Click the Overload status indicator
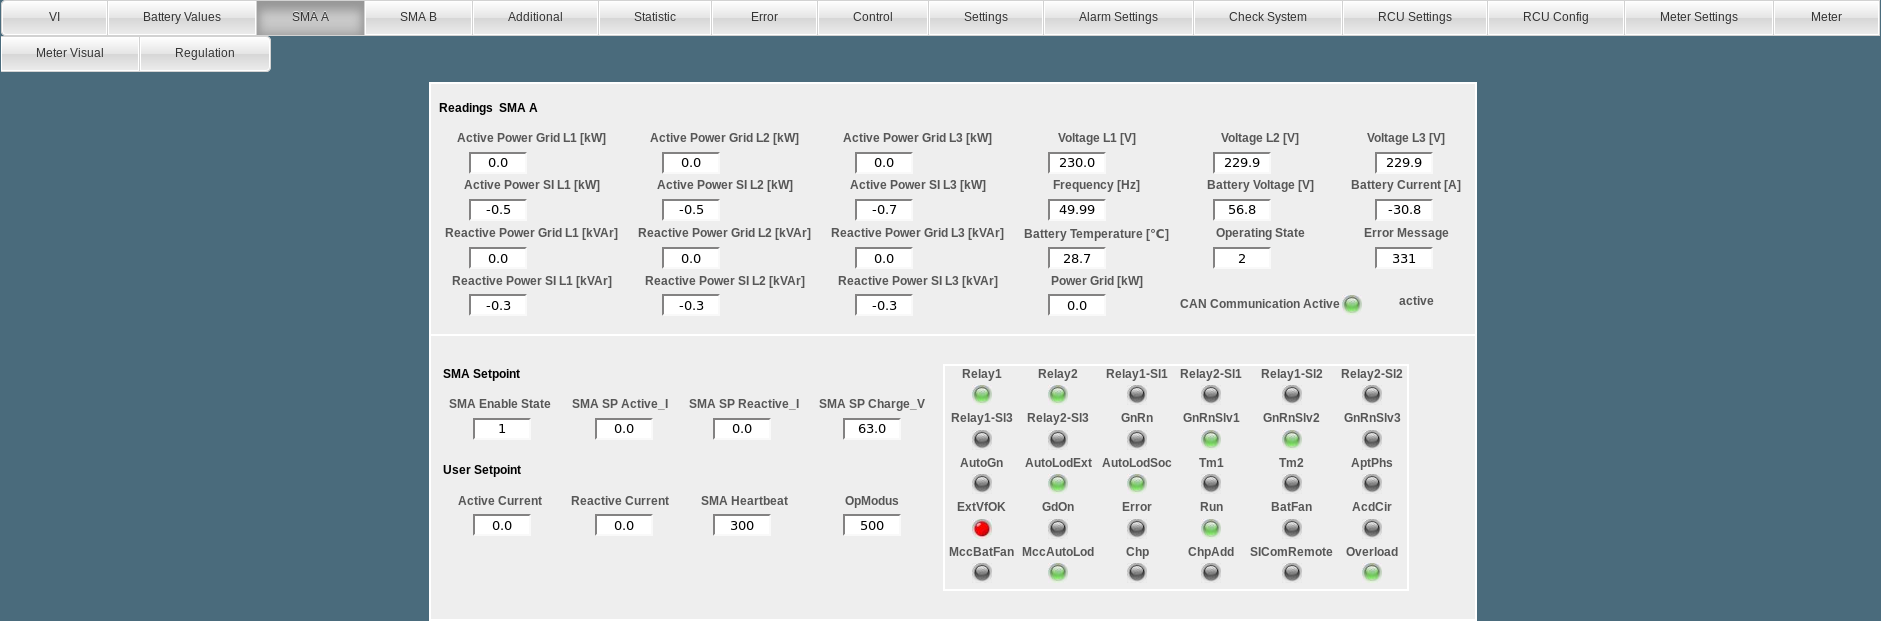Viewport: 1881px width, 621px height. 1372,572
